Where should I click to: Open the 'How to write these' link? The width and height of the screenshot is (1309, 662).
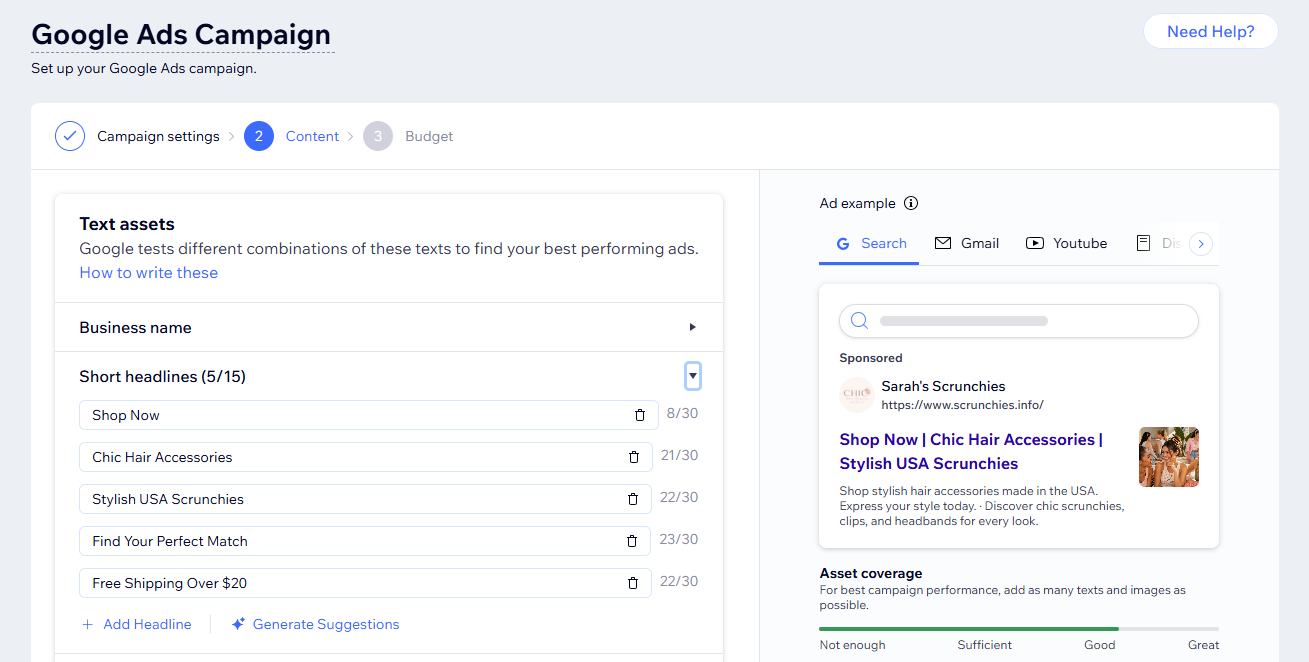149,272
